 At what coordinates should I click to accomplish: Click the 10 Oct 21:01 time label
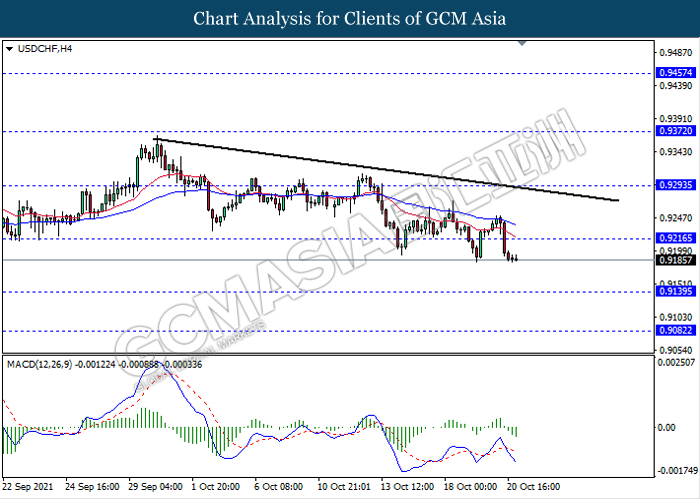click(x=344, y=487)
